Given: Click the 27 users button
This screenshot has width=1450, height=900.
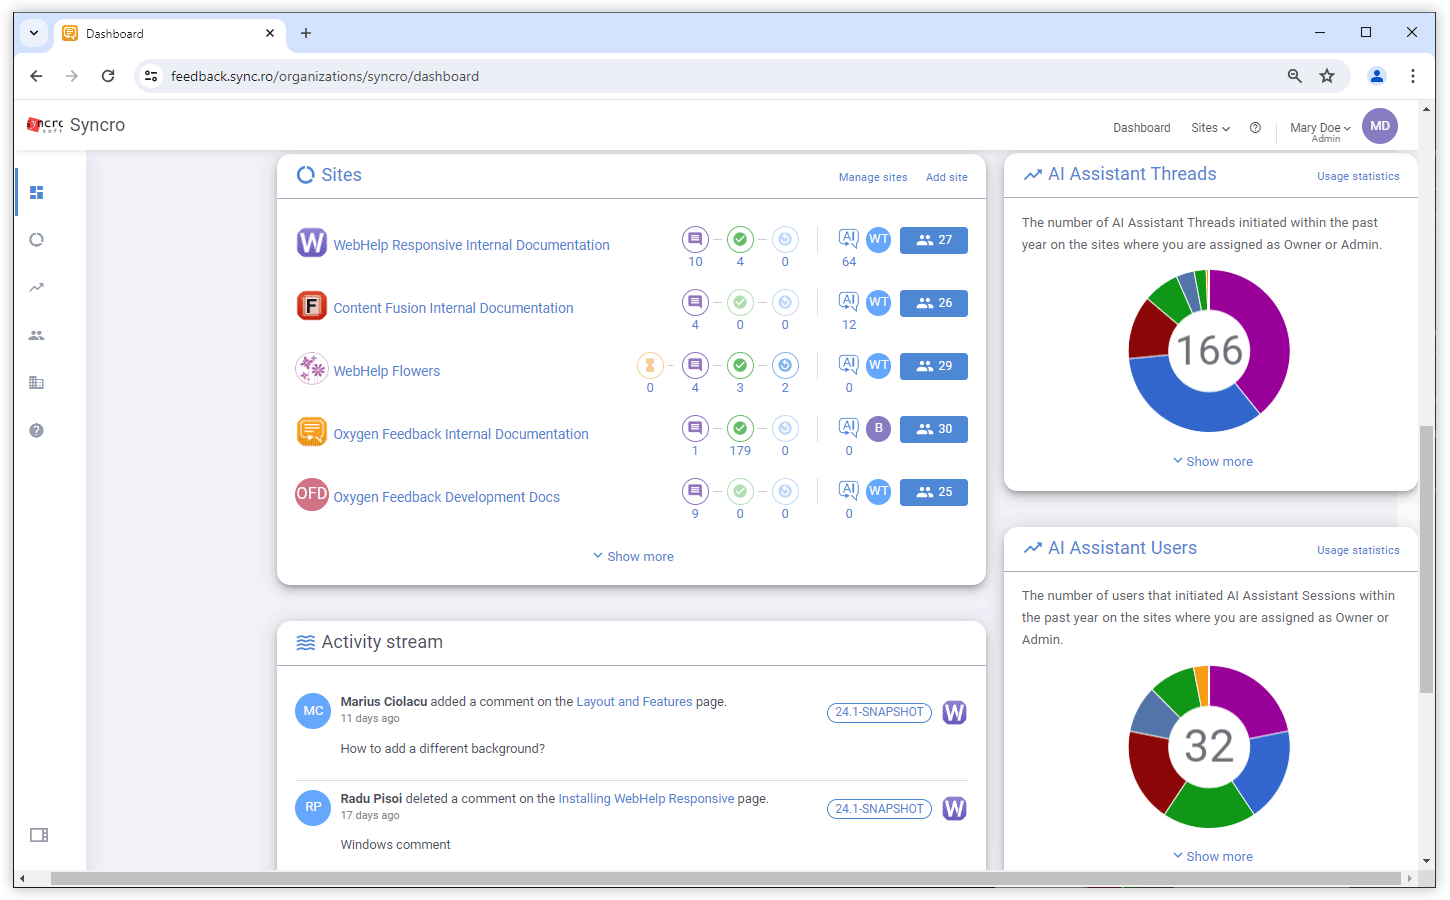Looking at the screenshot, I should (x=934, y=240).
